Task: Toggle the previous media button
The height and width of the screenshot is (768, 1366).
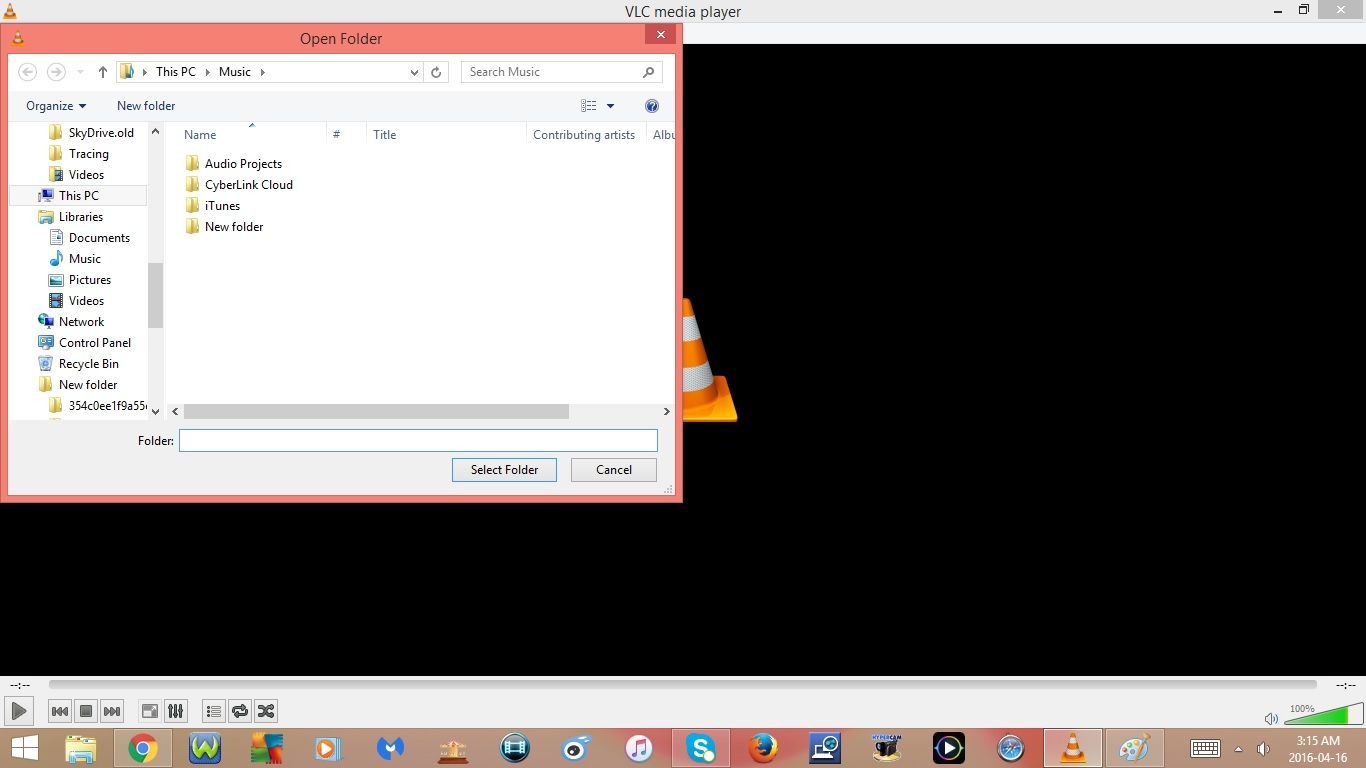Action: click(x=59, y=711)
